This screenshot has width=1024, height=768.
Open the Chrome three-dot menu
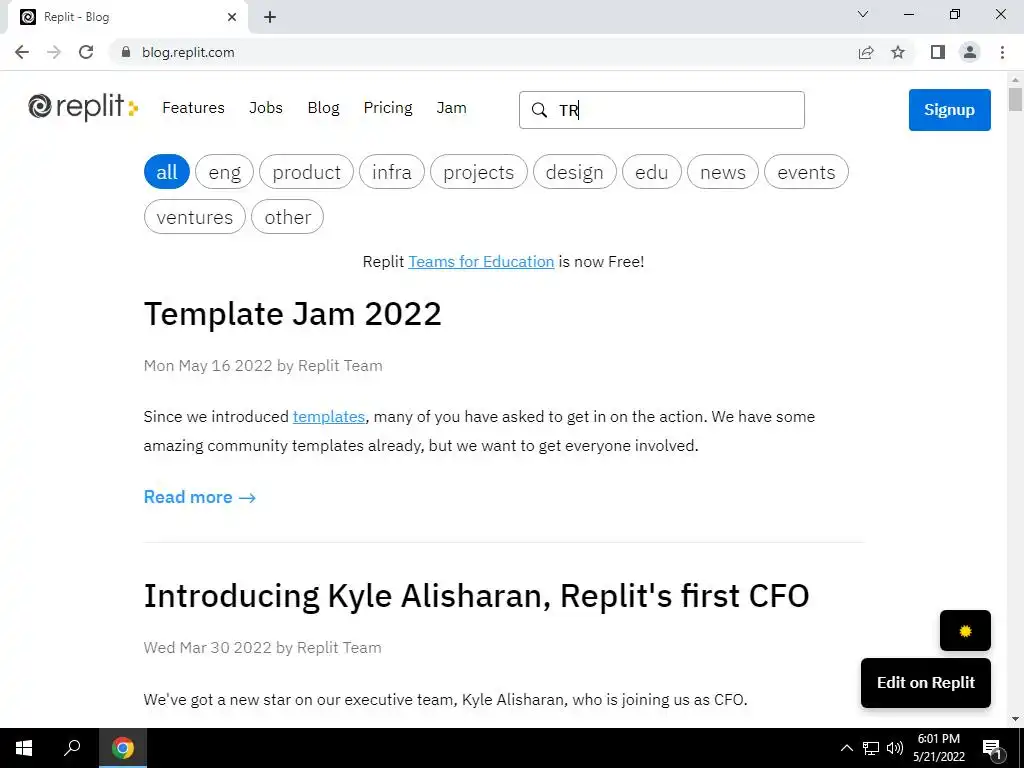tap(1002, 52)
